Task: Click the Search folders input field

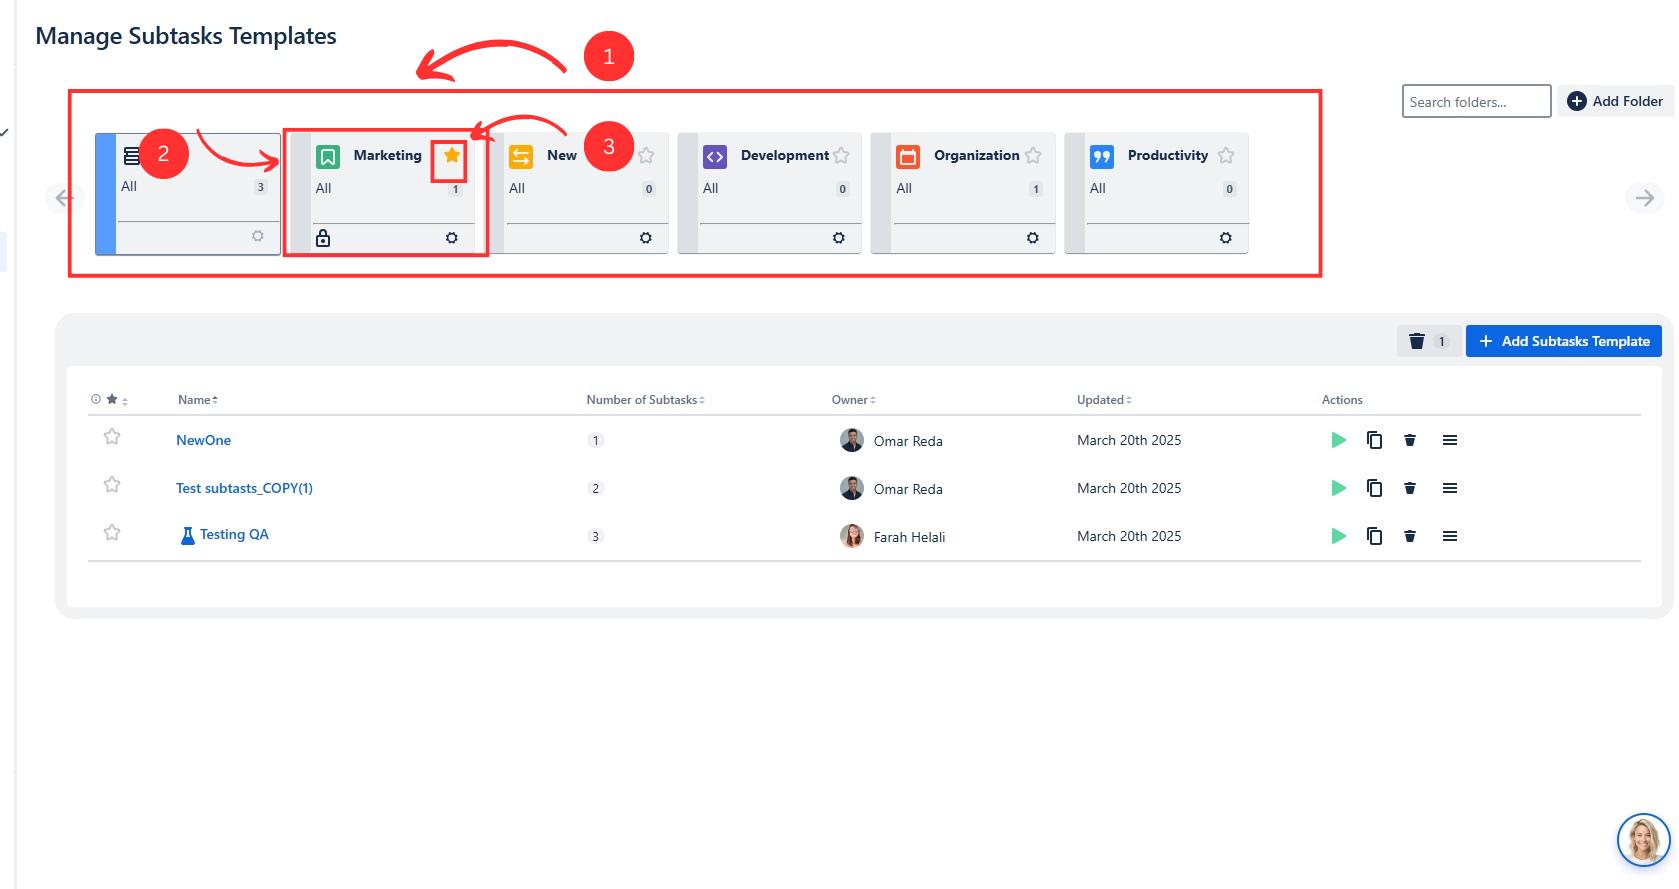Action: (1475, 102)
